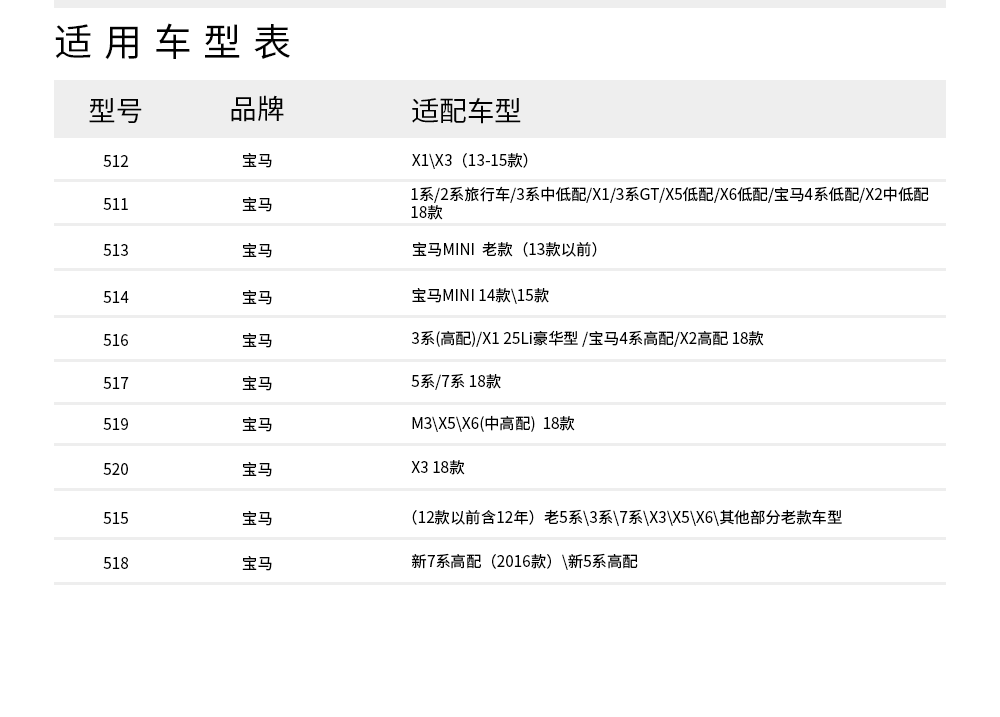Select the 宝马 brand cell in row 518
Viewport: 1000px width, 717px height.
(x=257, y=563)
